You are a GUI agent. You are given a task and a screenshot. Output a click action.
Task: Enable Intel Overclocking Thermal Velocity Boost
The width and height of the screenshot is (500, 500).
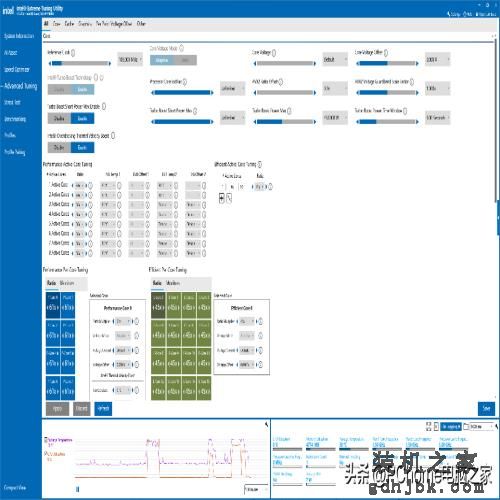pyautogui.click(x=82, y=147)
